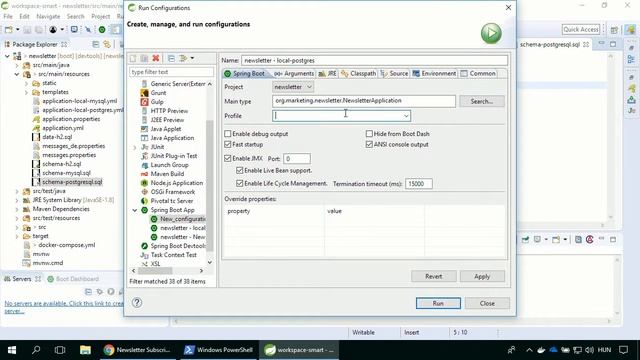This screenshot has width=640, height=360.
Task: Select the Gulp launch type
Action: [x=157, y=102]
